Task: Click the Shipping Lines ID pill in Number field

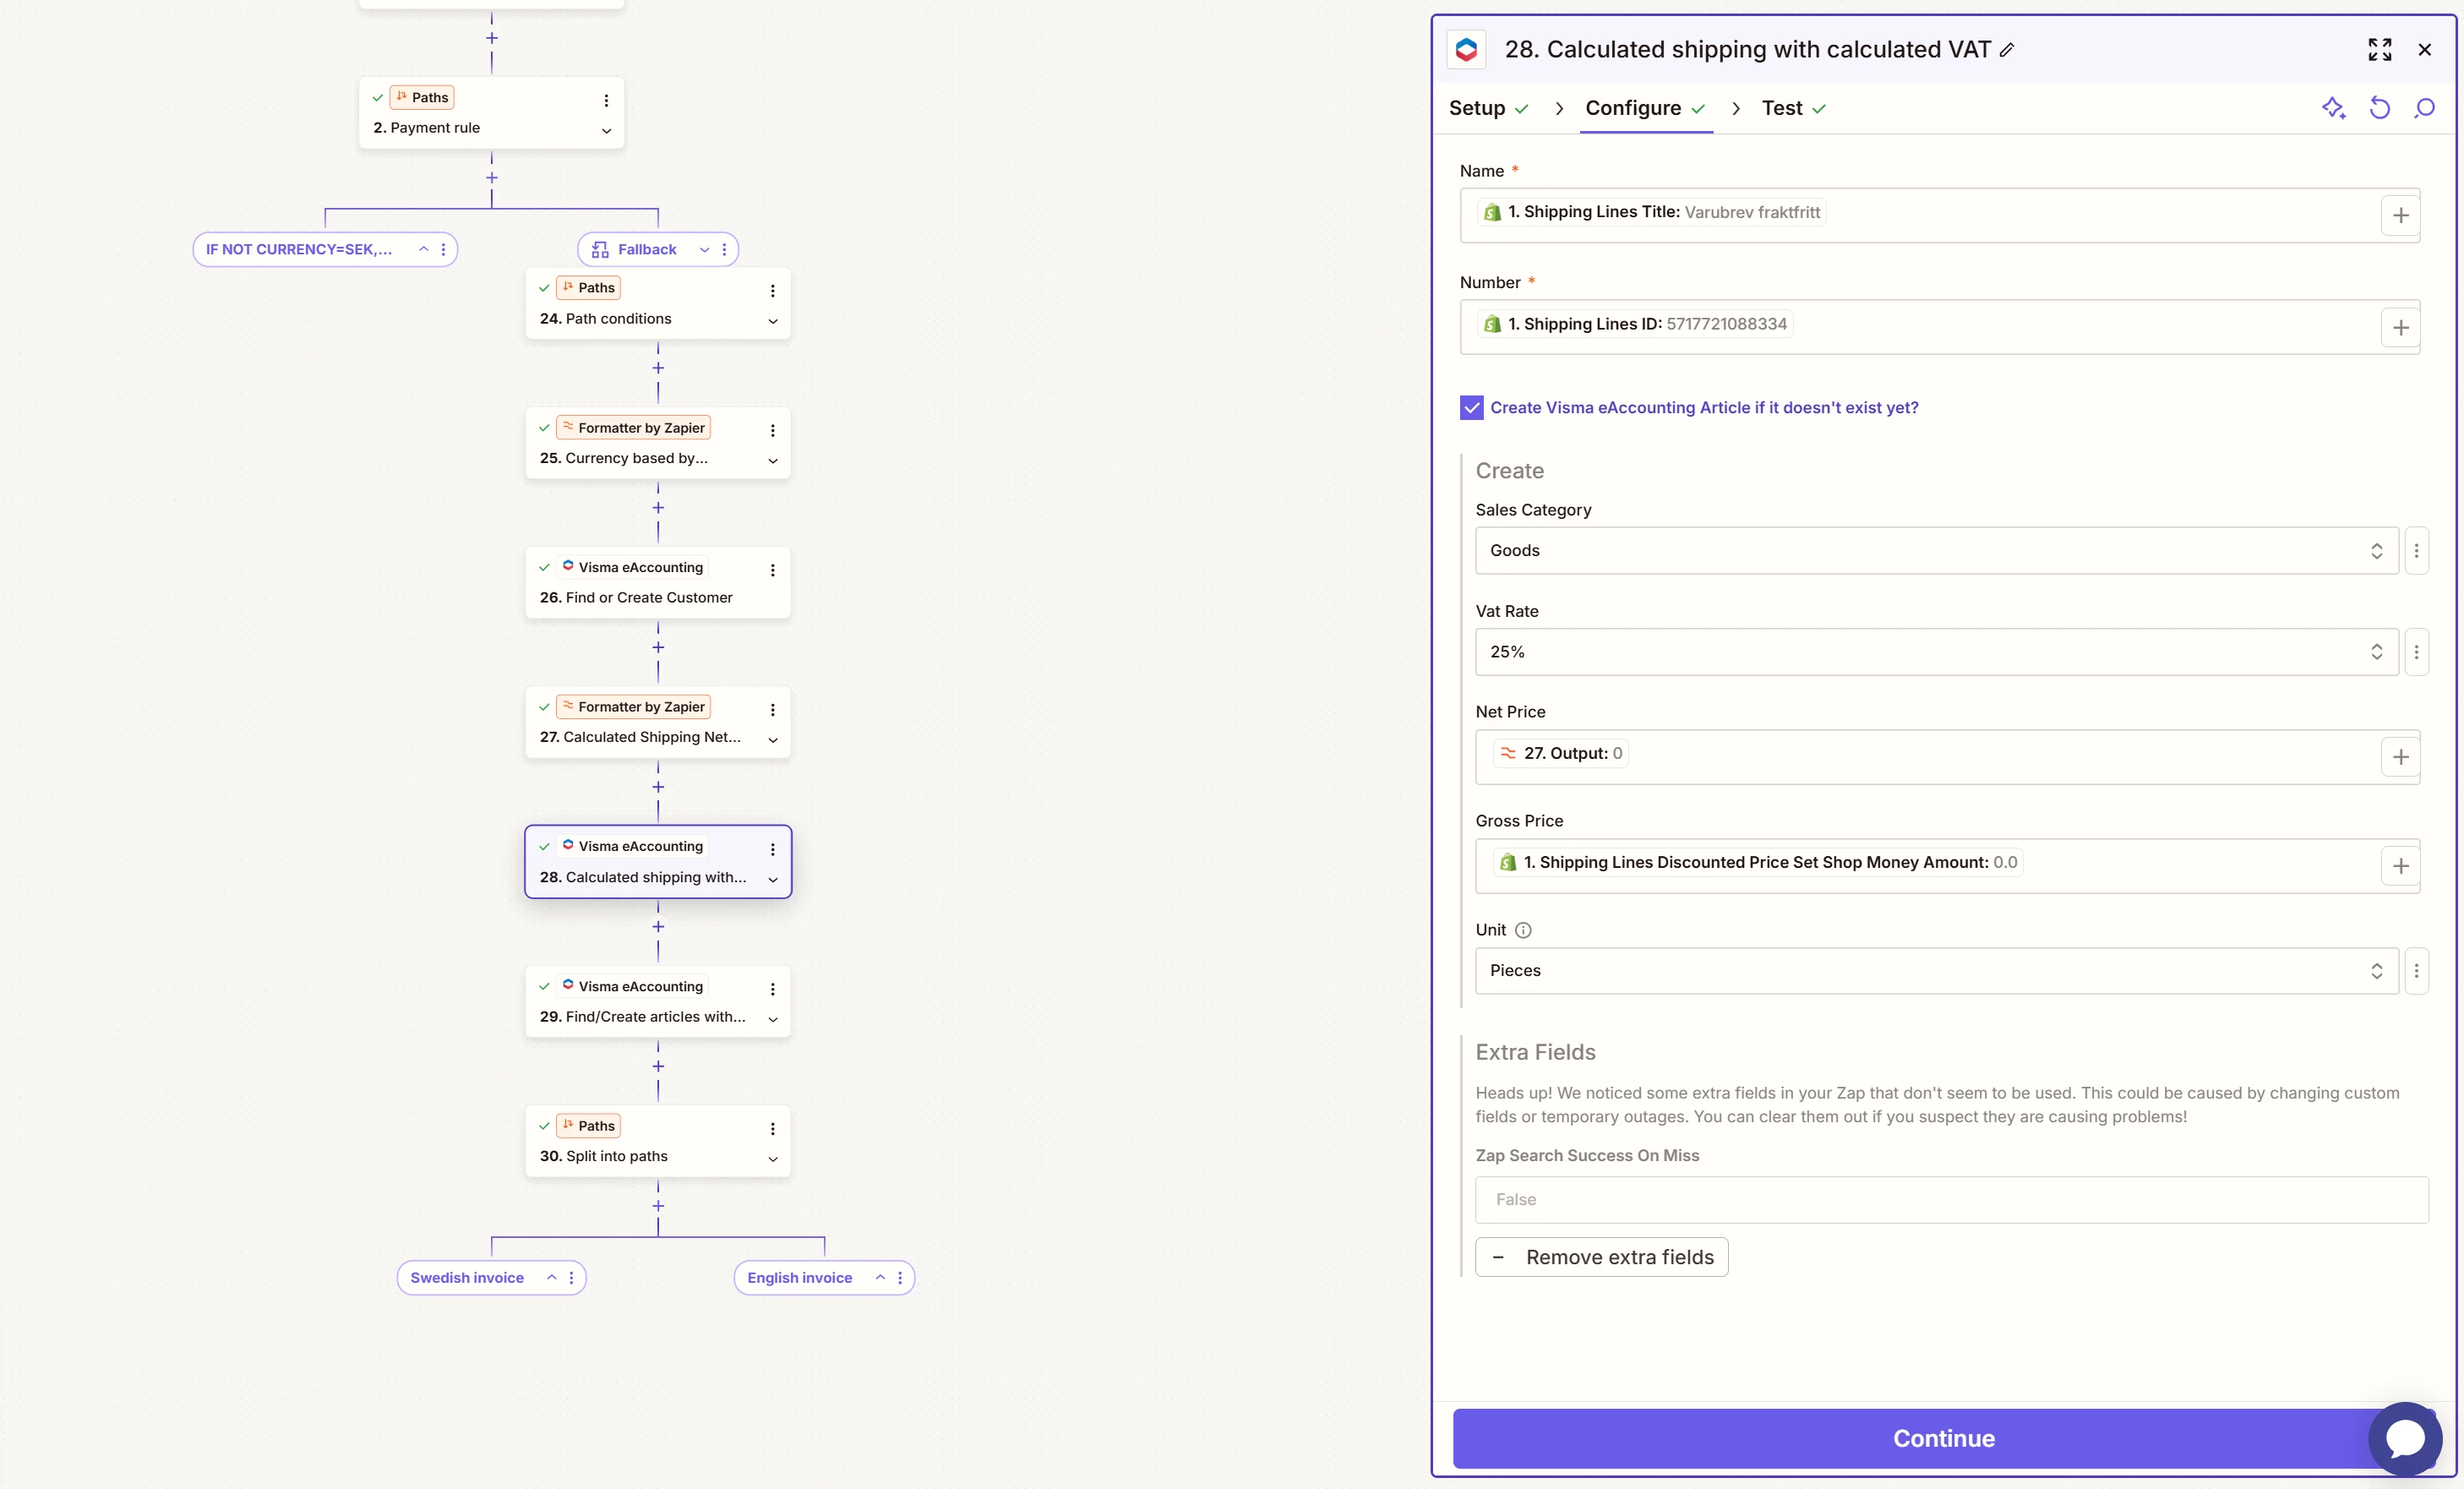Action: click(x=1635, y=324)
